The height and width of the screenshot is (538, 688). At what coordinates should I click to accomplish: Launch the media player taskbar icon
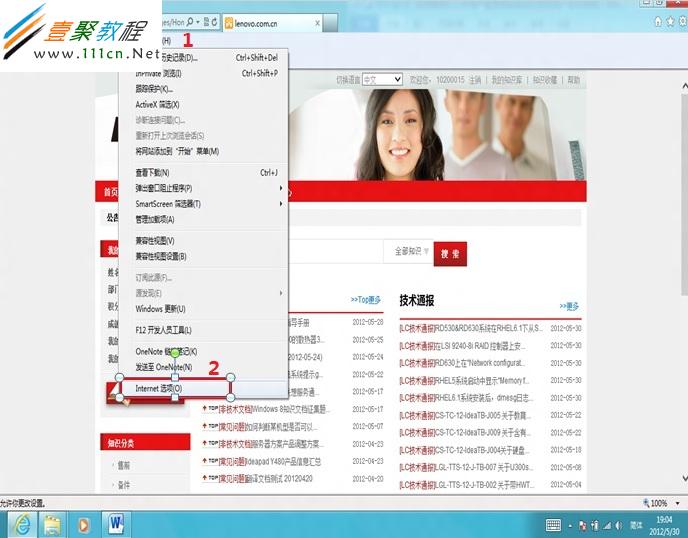click(85, 523)
